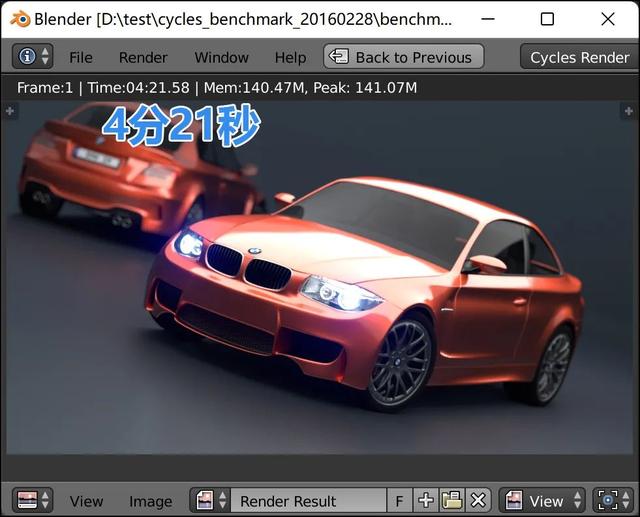Open the Render menu
This screenshot has width=640, height=517.
[143, 58]
